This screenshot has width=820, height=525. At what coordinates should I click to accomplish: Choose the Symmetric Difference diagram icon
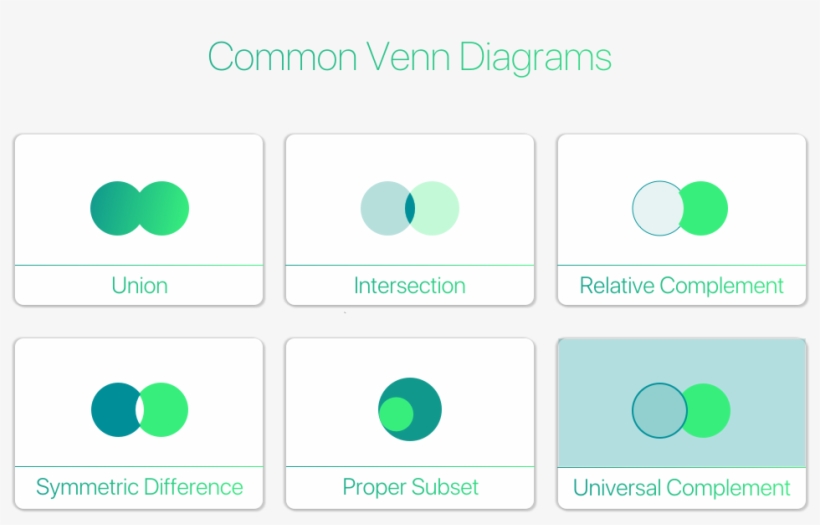point(139,410)
